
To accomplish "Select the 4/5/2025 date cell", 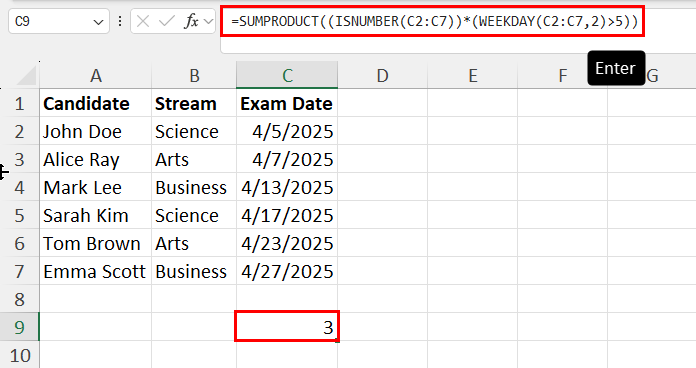I will click(287, 131).
